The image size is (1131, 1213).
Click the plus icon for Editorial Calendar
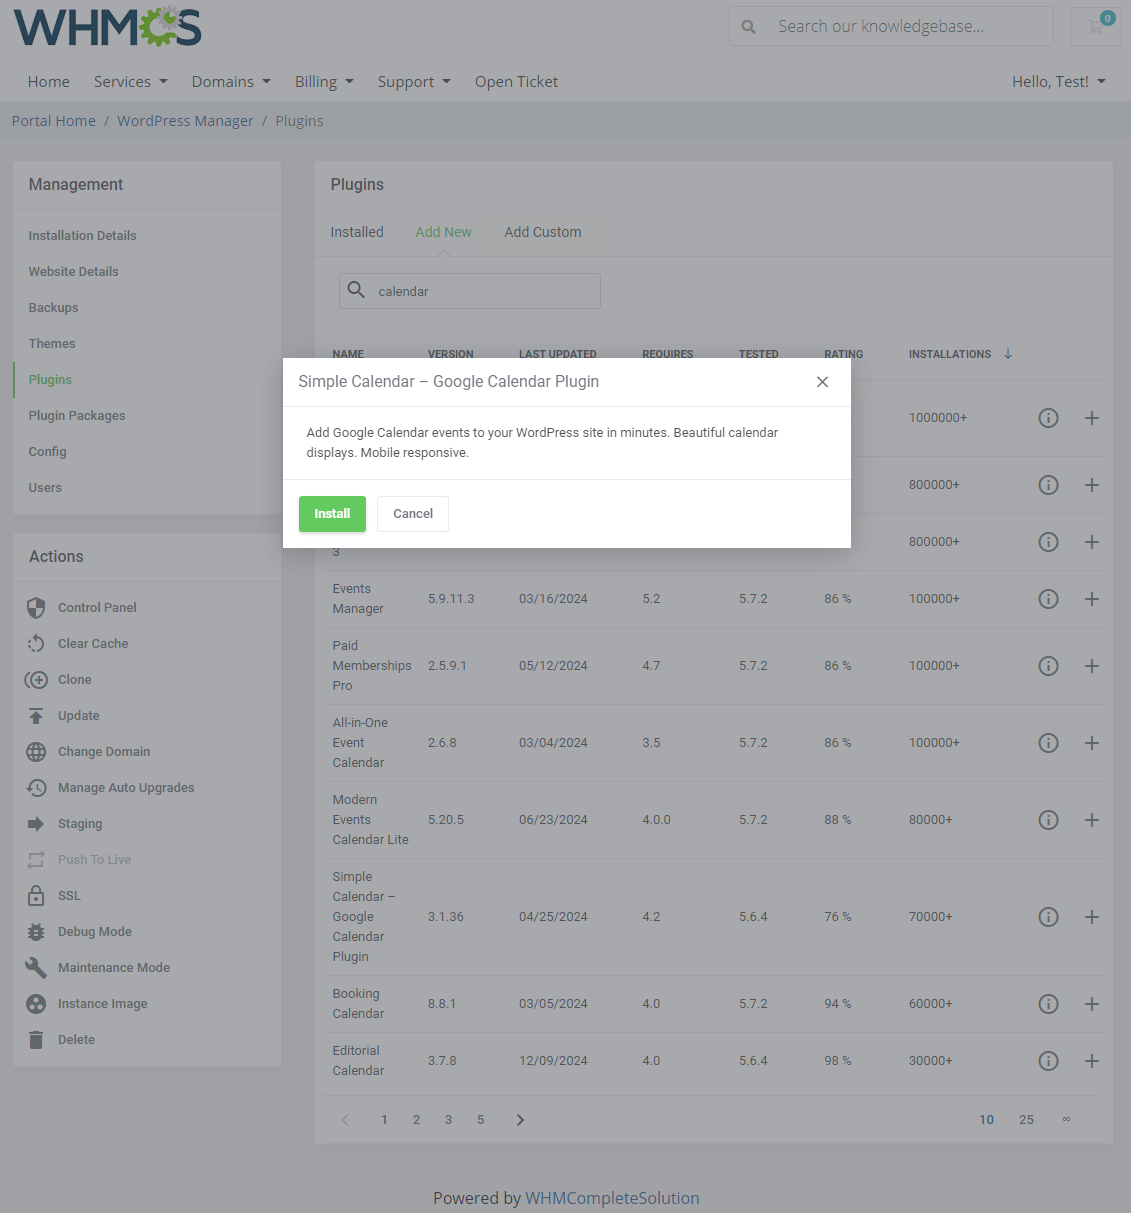pos(1091,1061)
